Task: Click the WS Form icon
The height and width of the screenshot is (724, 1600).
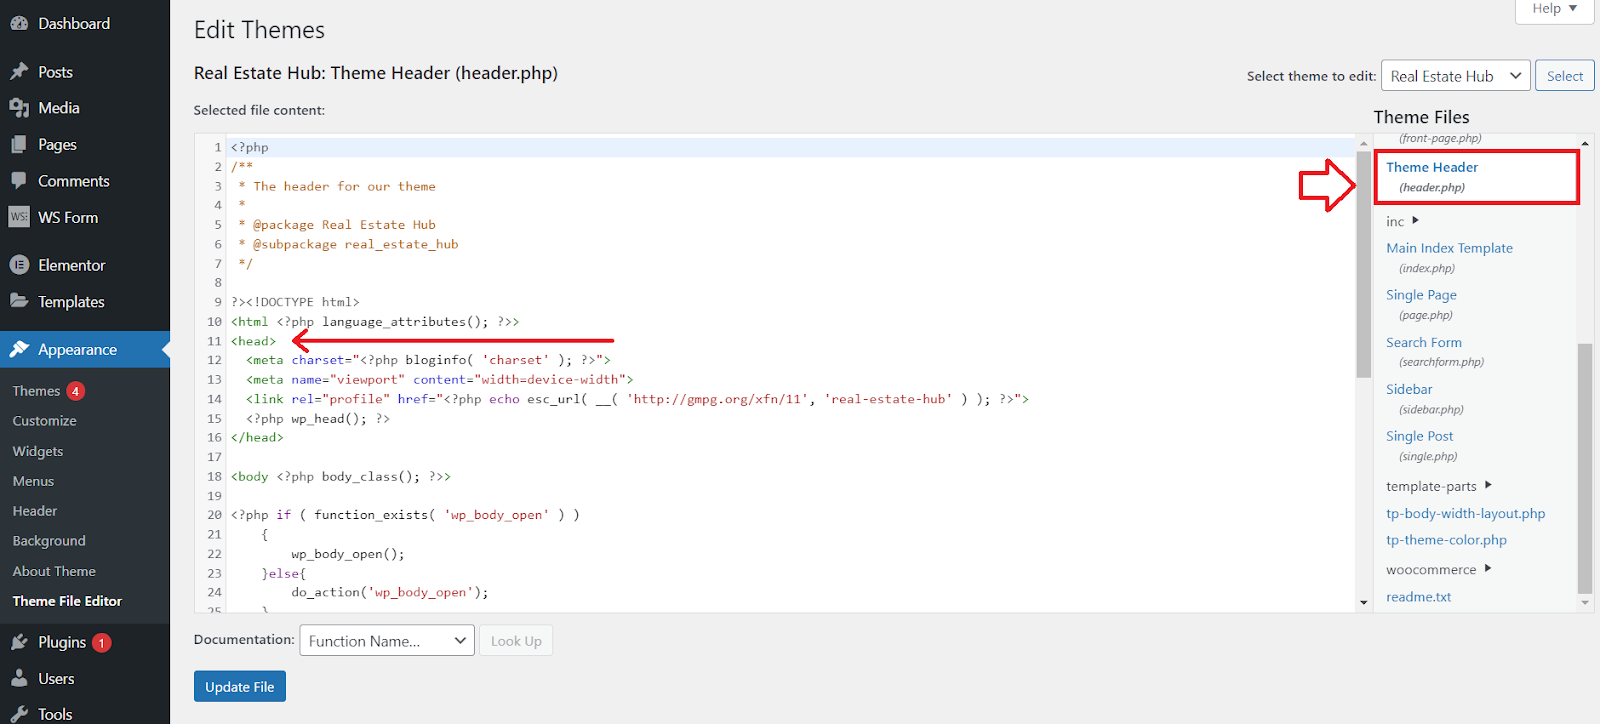Action: (19, 217)
